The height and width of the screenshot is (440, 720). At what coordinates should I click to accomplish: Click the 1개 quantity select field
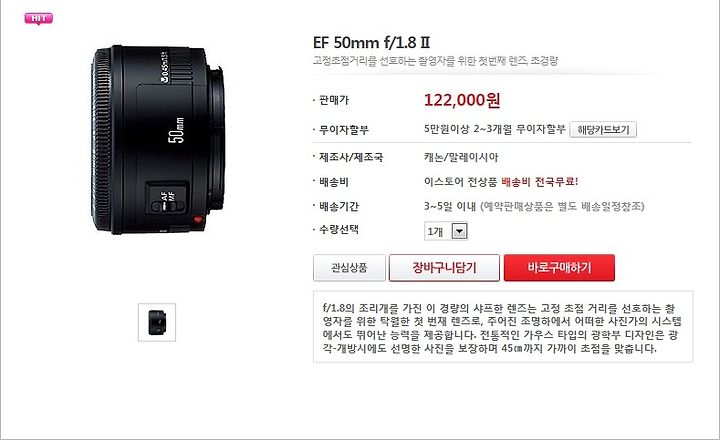pyautogui.click(x=446, y=231)
